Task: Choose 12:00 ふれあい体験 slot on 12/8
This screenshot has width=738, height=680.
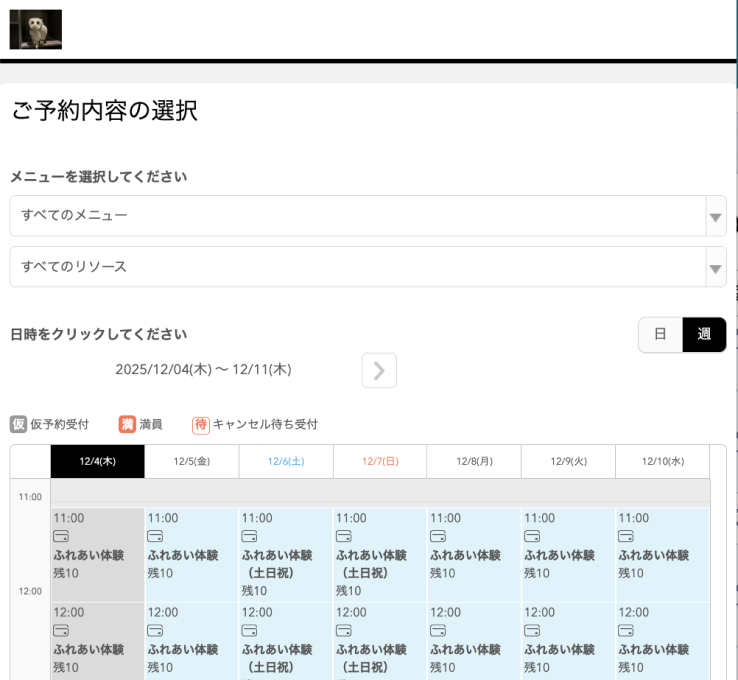Action: click(x=474, y=641)
